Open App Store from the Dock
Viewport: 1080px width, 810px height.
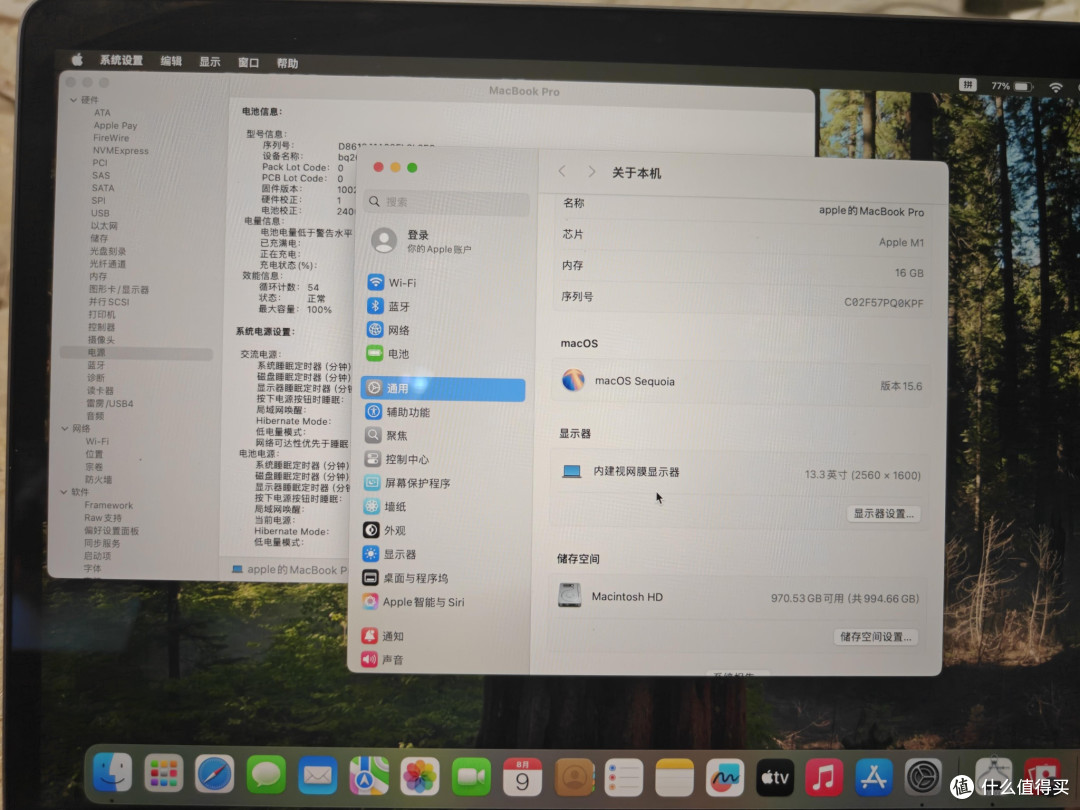(x=873, y=778)
